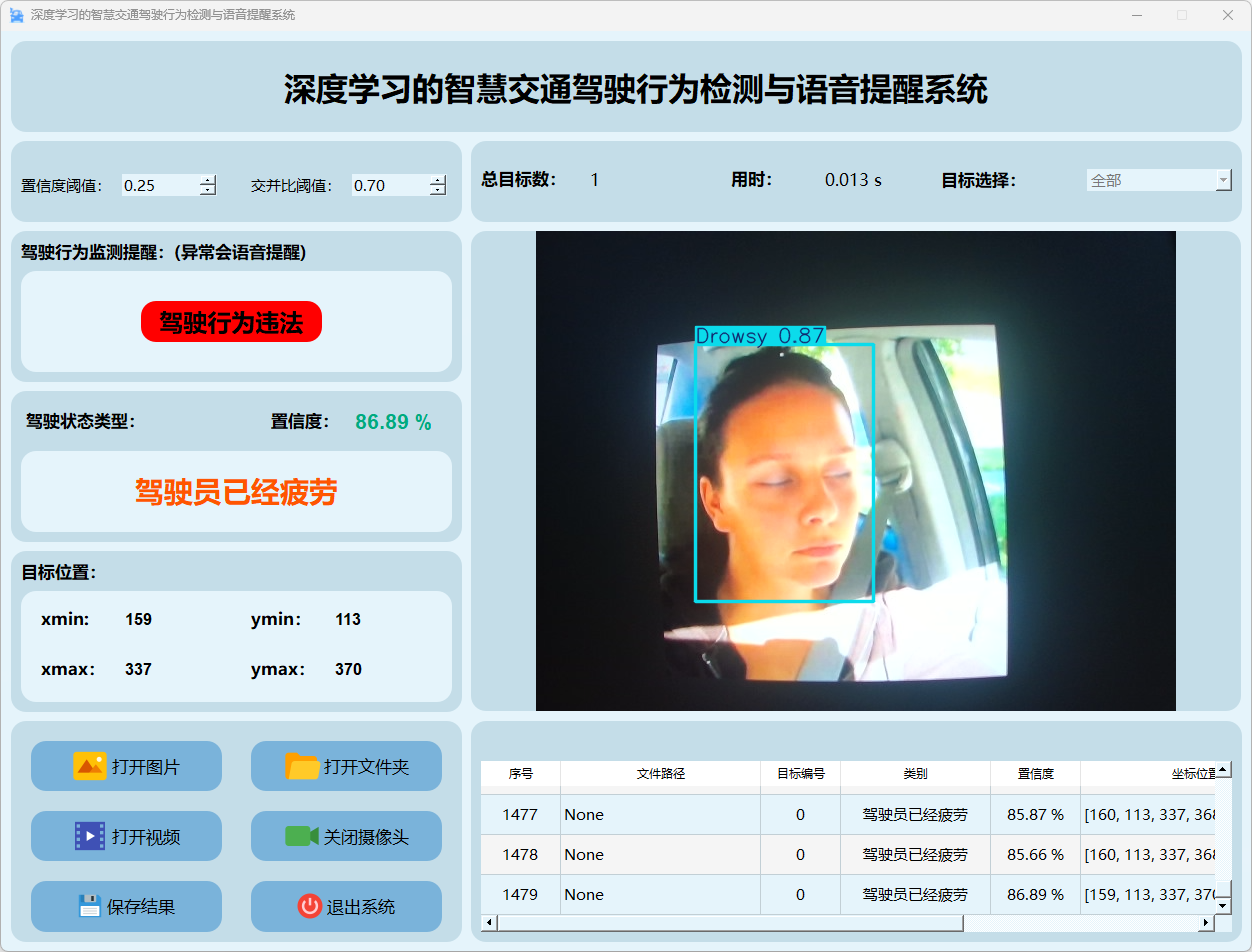Click the floppy disk save icon
The width and height of the screenshot is (1252, 952).
point(90,906)
